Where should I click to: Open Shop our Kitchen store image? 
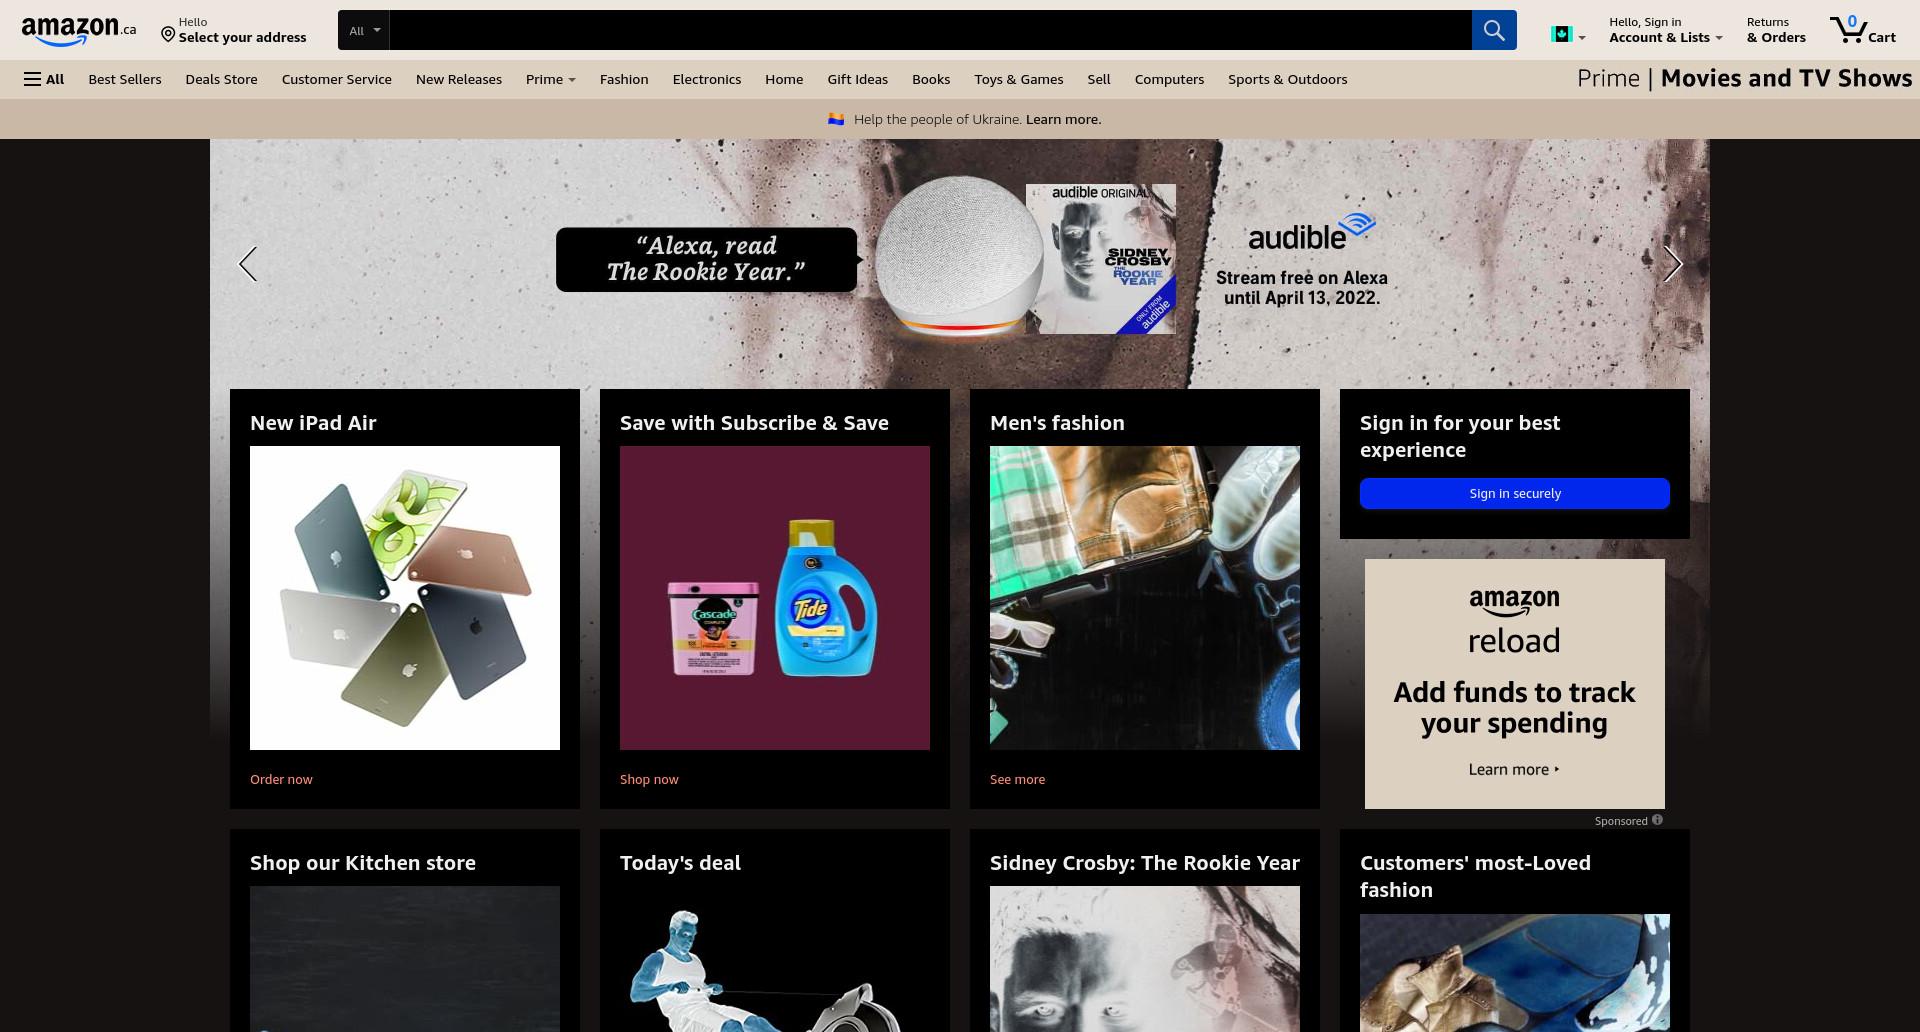pos(405,959)
